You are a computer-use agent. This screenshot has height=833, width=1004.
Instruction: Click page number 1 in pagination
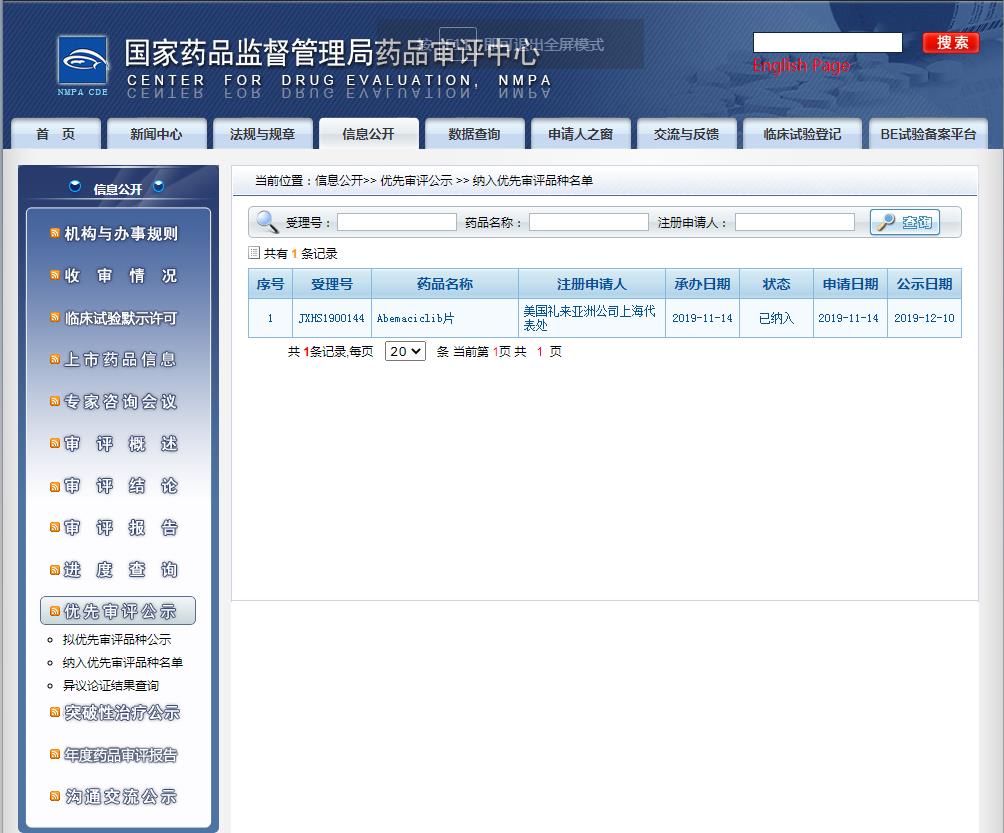tap(540, 352)
